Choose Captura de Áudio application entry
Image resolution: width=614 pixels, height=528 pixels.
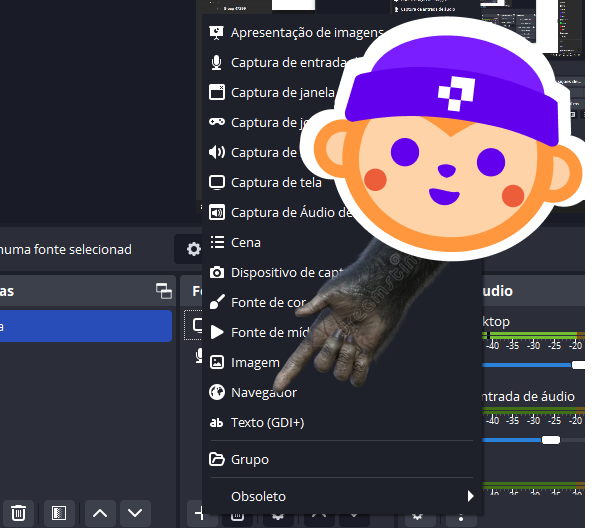pos(292,213)
